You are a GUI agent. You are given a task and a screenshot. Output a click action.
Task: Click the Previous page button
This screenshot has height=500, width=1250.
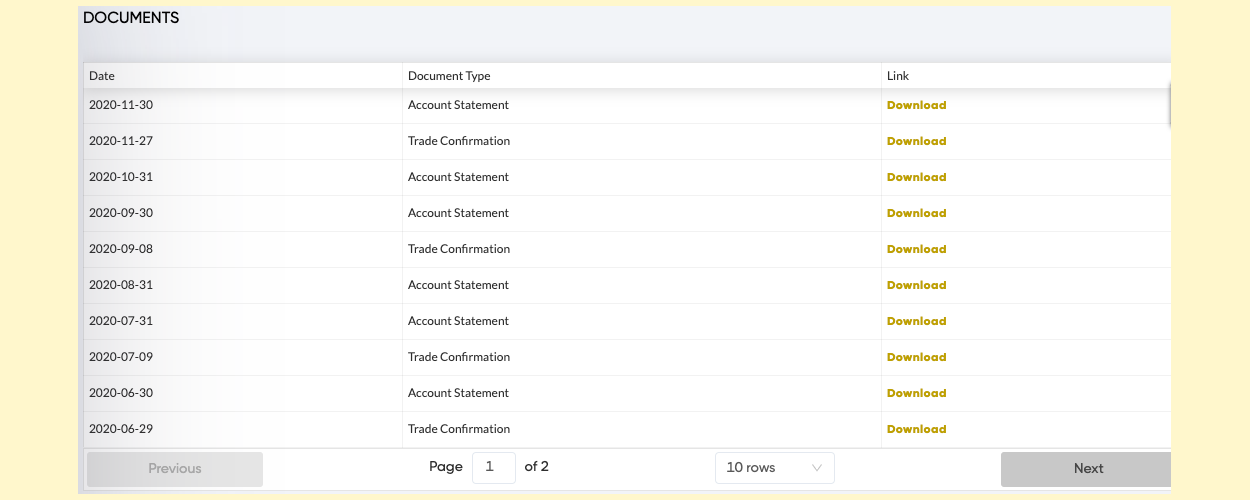point(175,468)
